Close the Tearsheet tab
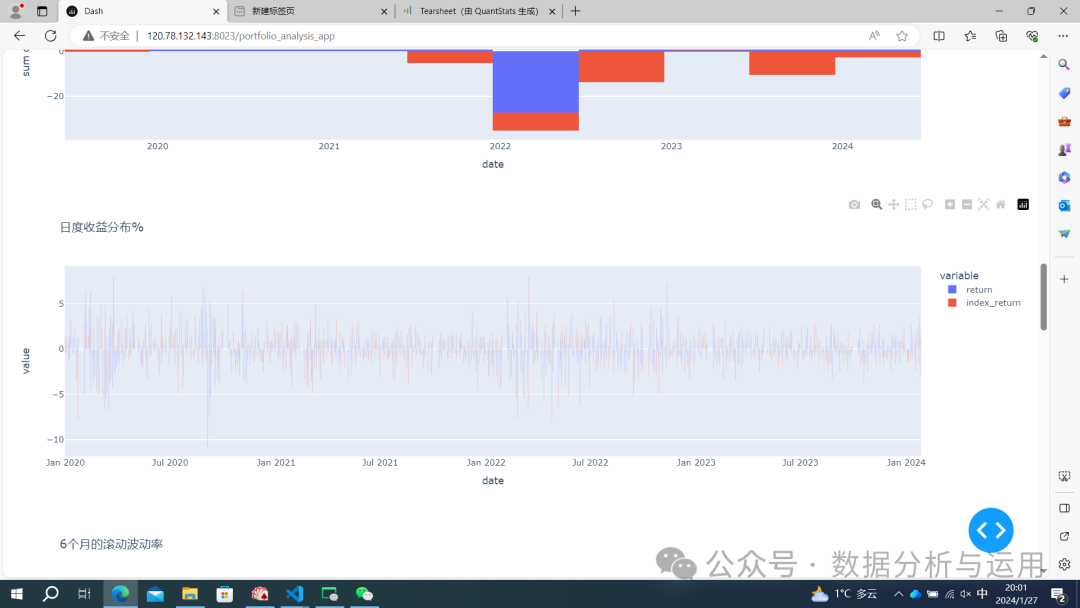Screen dimensions: 1080x608 [552, 11]
